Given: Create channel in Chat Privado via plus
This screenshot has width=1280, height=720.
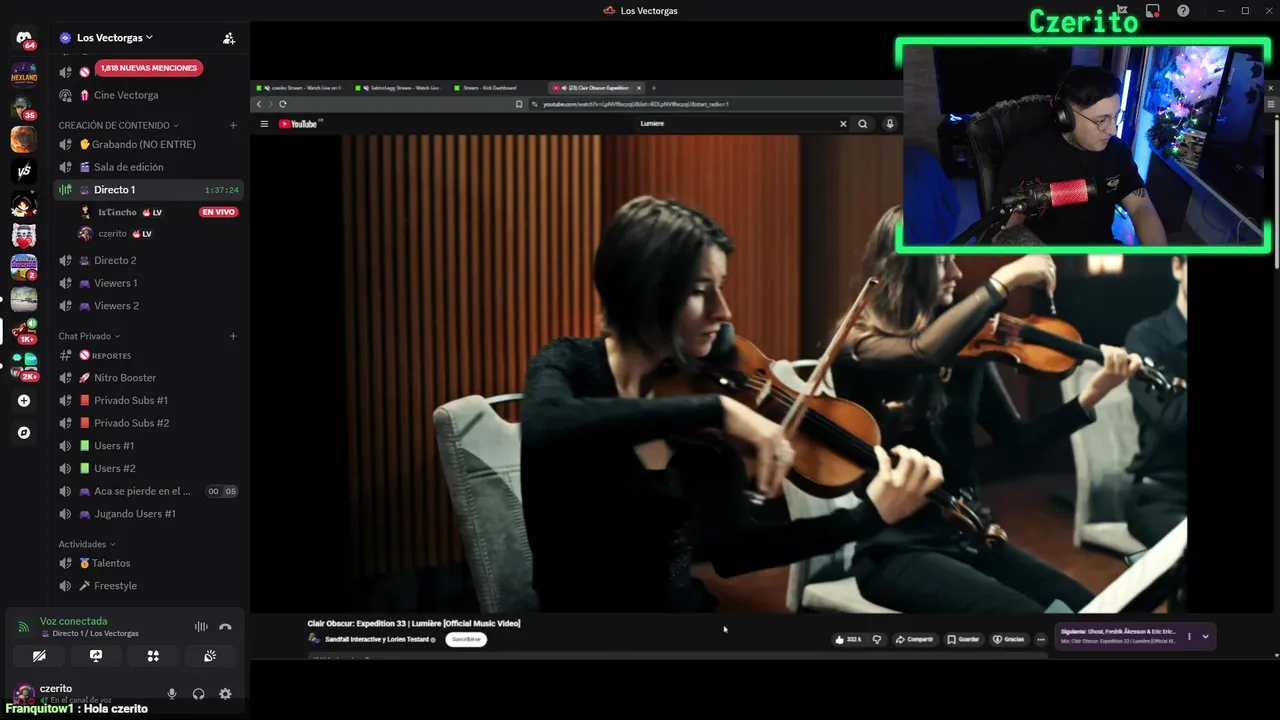Looking at the screenshot, I should tap(233, 336).
